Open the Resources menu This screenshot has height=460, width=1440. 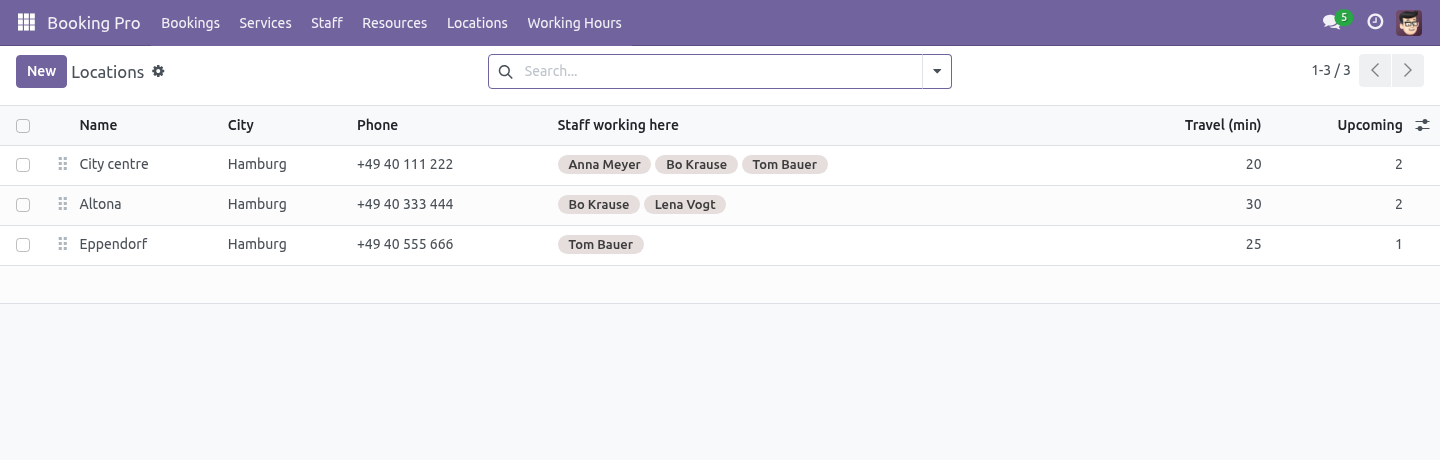[394, 22]
